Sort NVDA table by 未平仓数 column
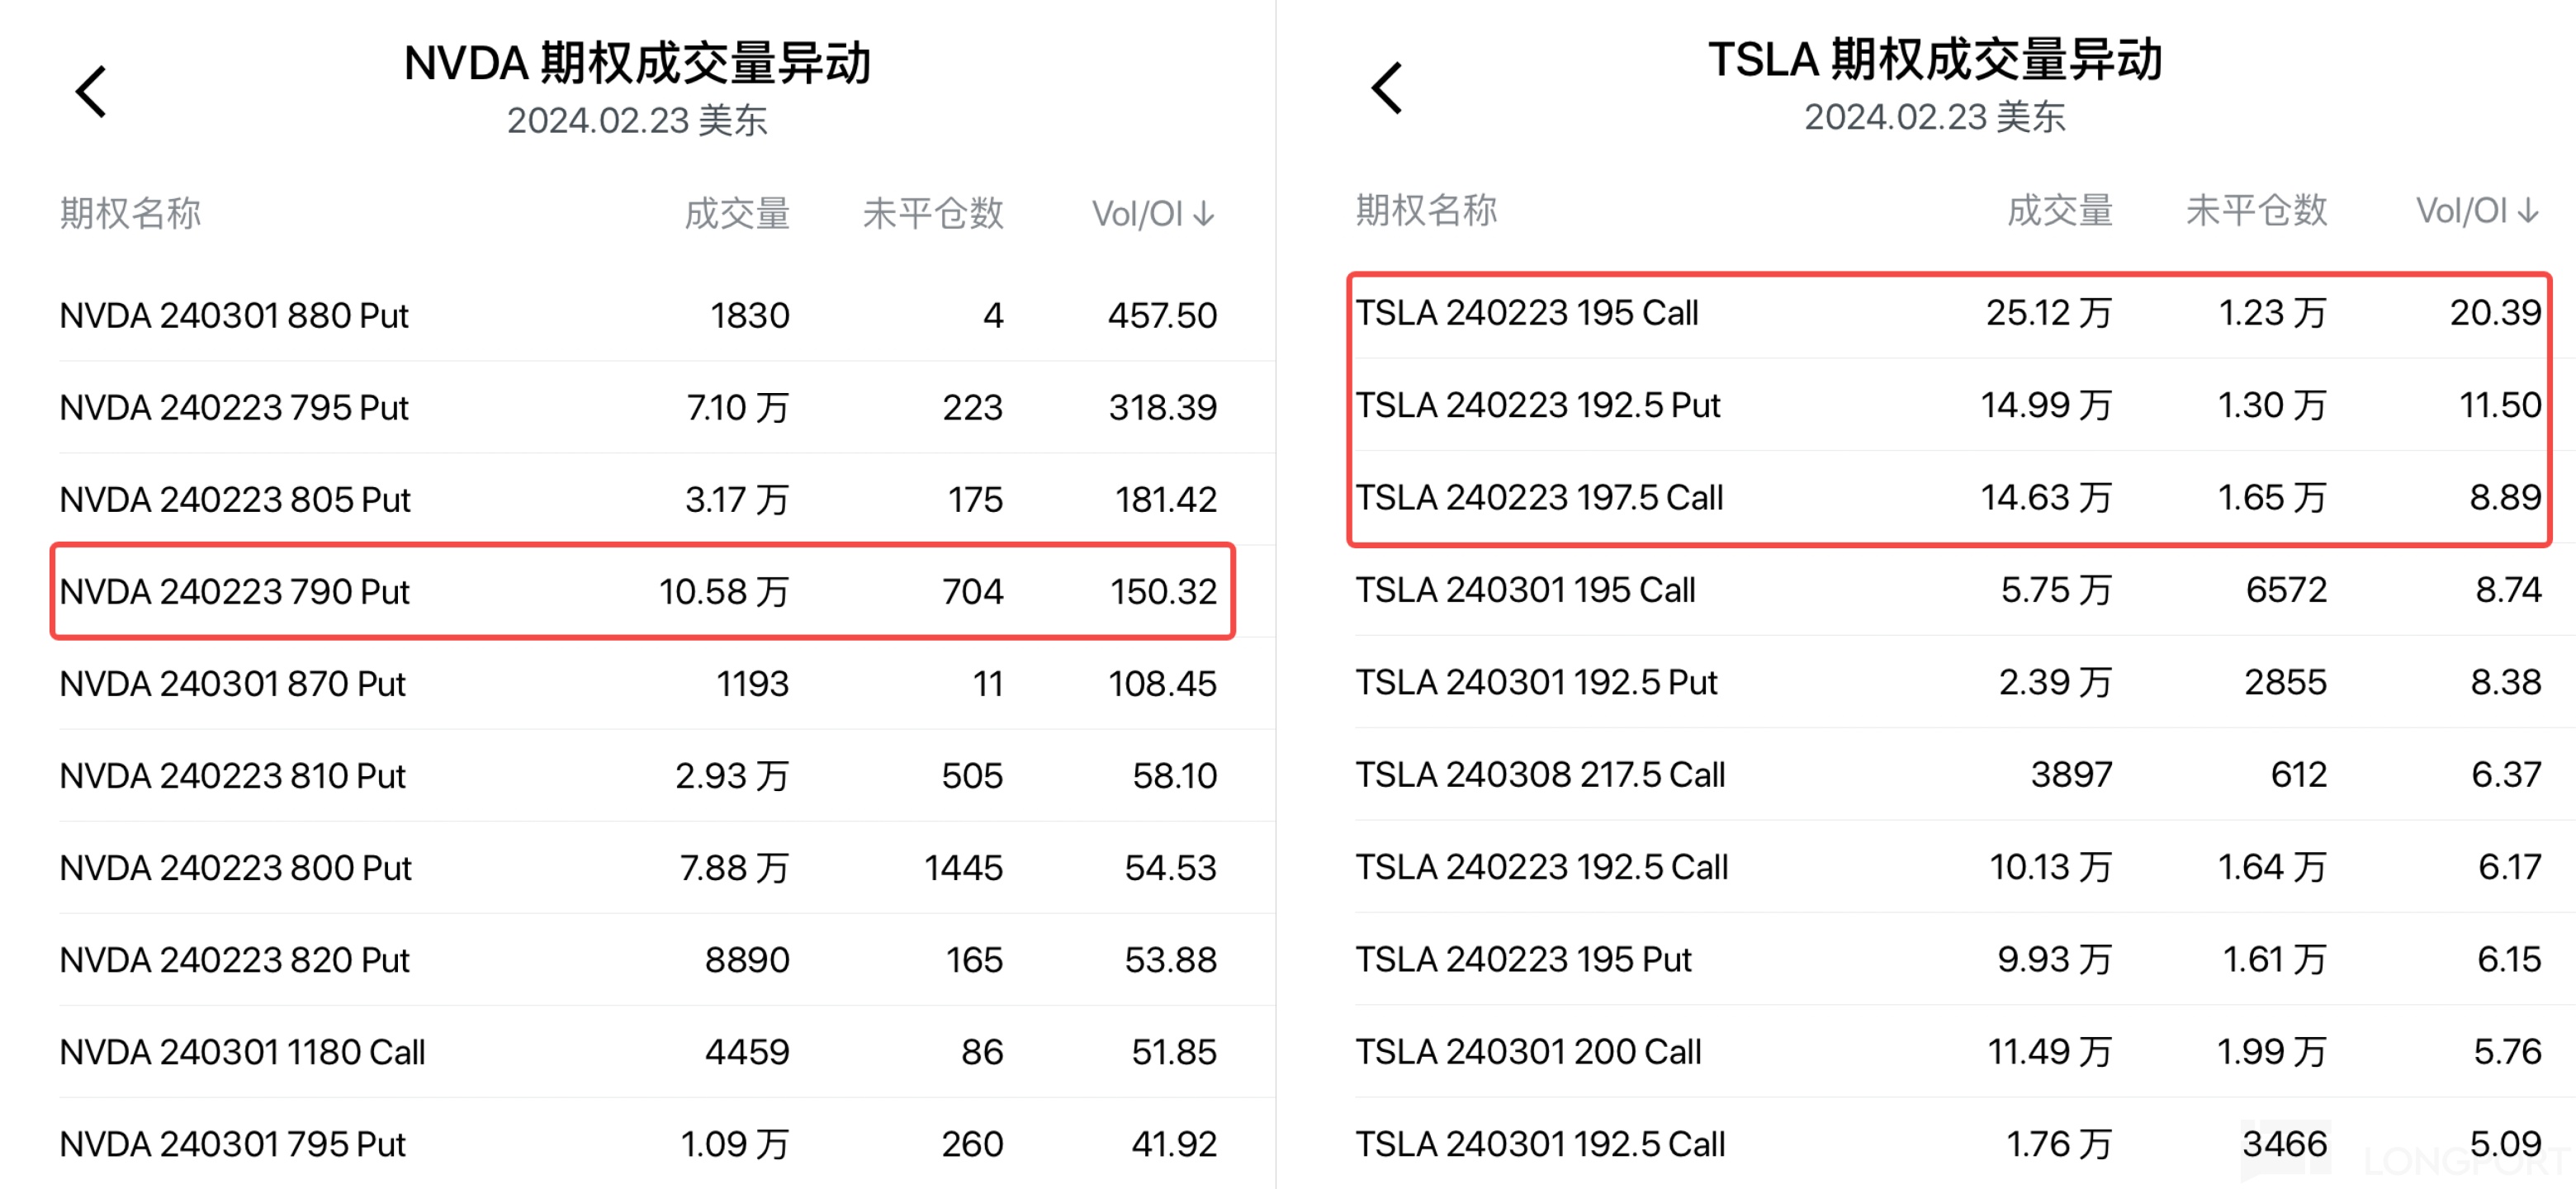The height and width of the screenshot is (1189, 2576). pyautogui.click(x=932, y=213)
